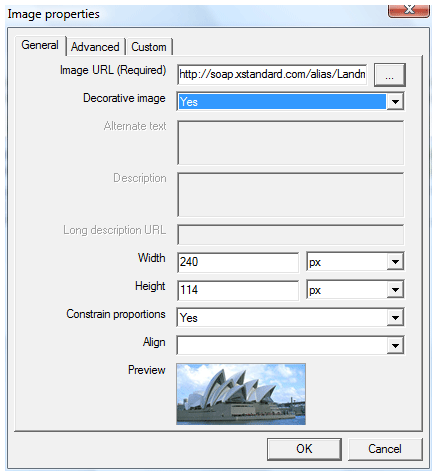Click the disabled Alternate text box
The image size is (437, 476).
coord(290,143)
